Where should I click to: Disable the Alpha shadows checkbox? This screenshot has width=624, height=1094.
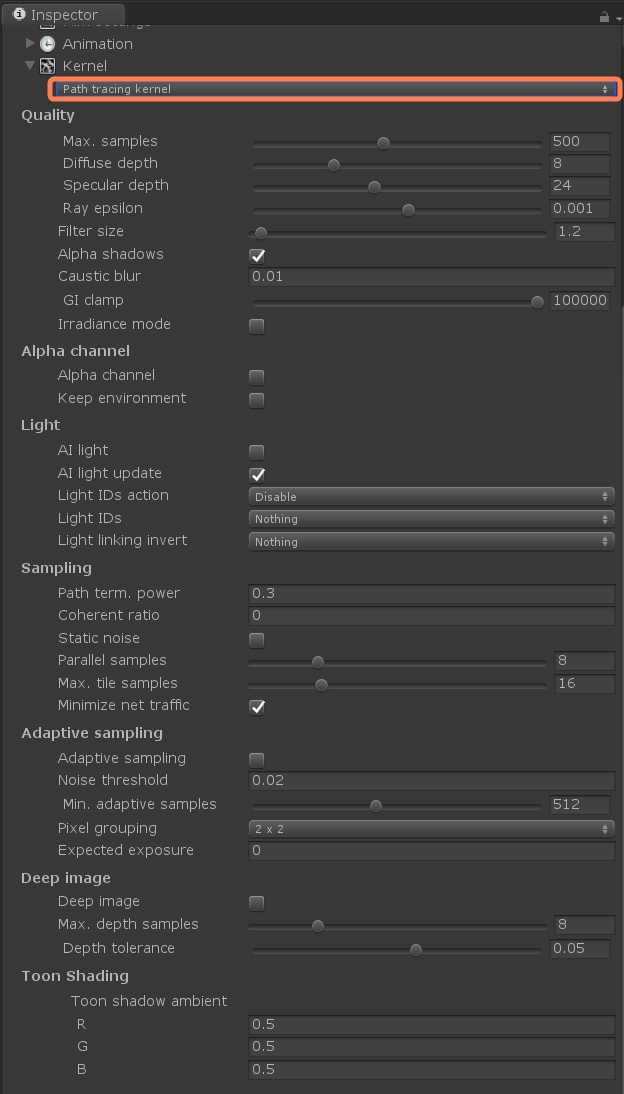tap(257, 255)
